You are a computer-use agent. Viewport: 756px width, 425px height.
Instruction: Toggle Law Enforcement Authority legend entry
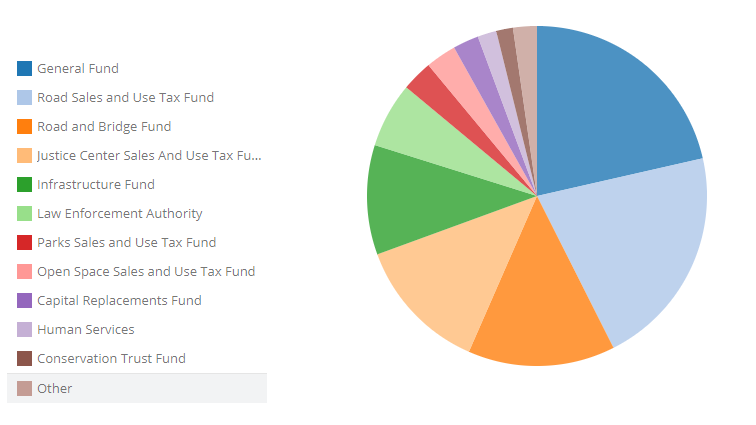click(120, 214)
